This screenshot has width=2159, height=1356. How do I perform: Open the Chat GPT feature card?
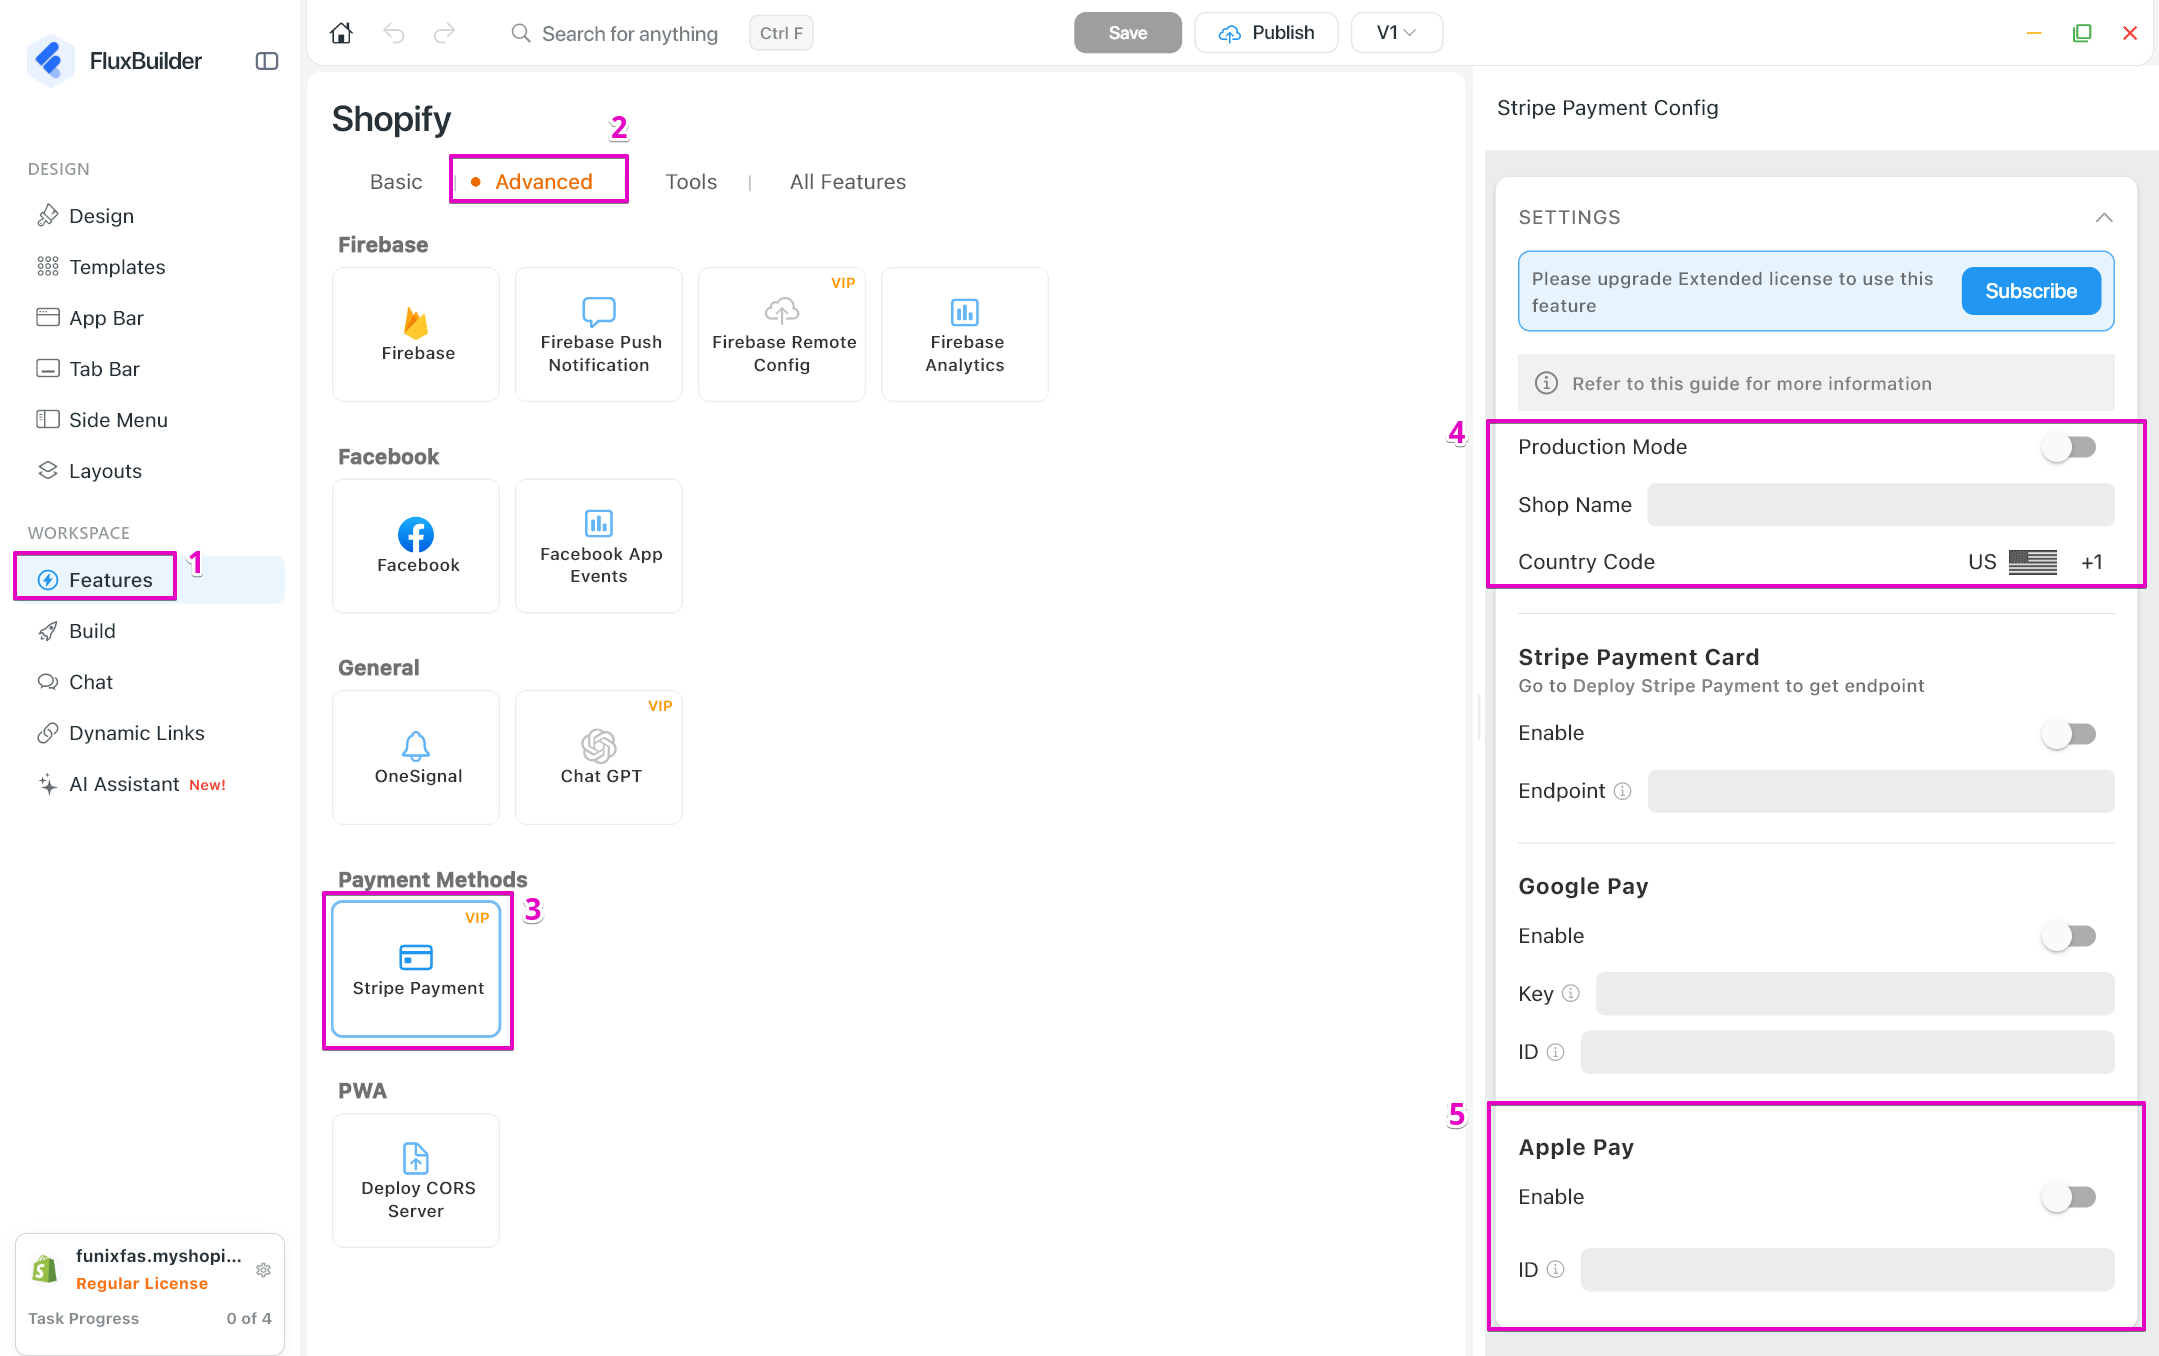599,757
